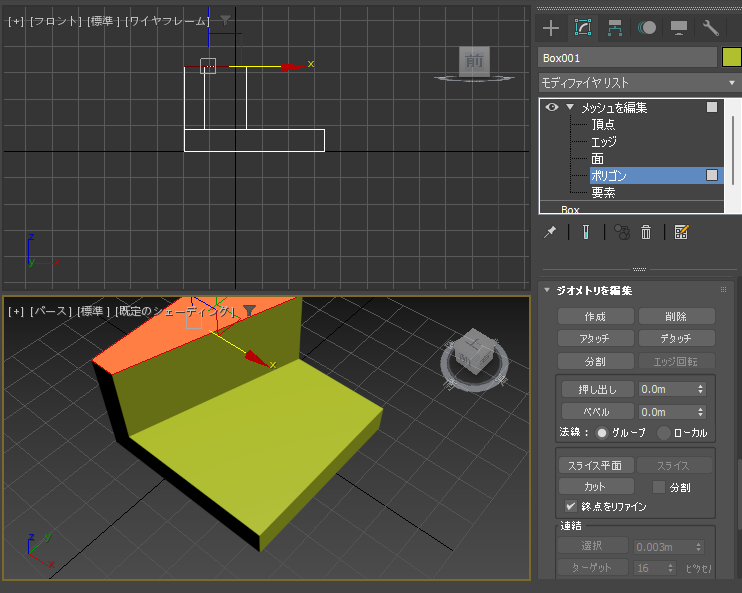
Task: Click the 削除 button
Action: pos(676,316)
